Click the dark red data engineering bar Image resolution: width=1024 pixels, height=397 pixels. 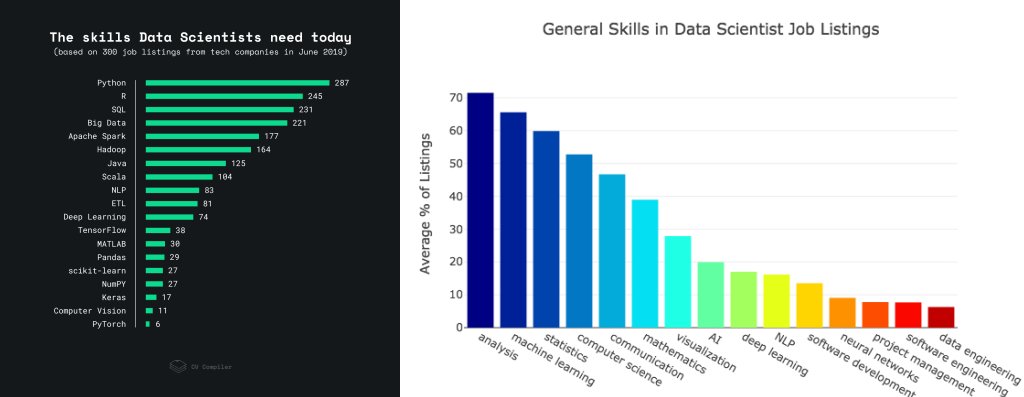(941, 317)
